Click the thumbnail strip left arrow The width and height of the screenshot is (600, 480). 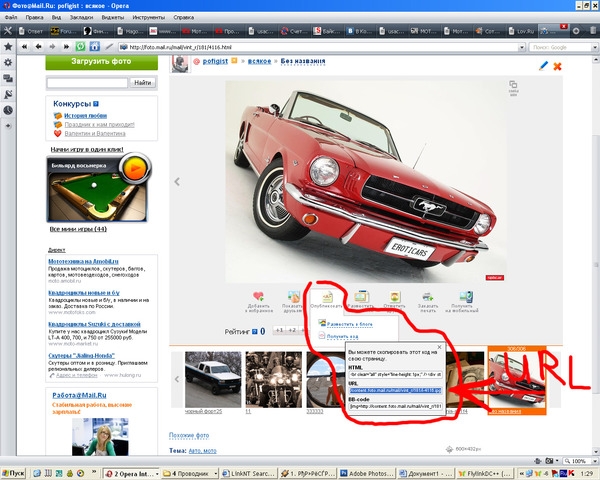(177, 379)
